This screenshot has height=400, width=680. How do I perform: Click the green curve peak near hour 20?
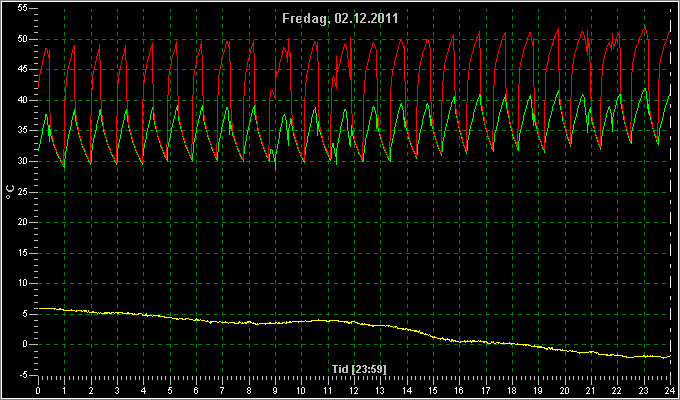coord(557,91)
